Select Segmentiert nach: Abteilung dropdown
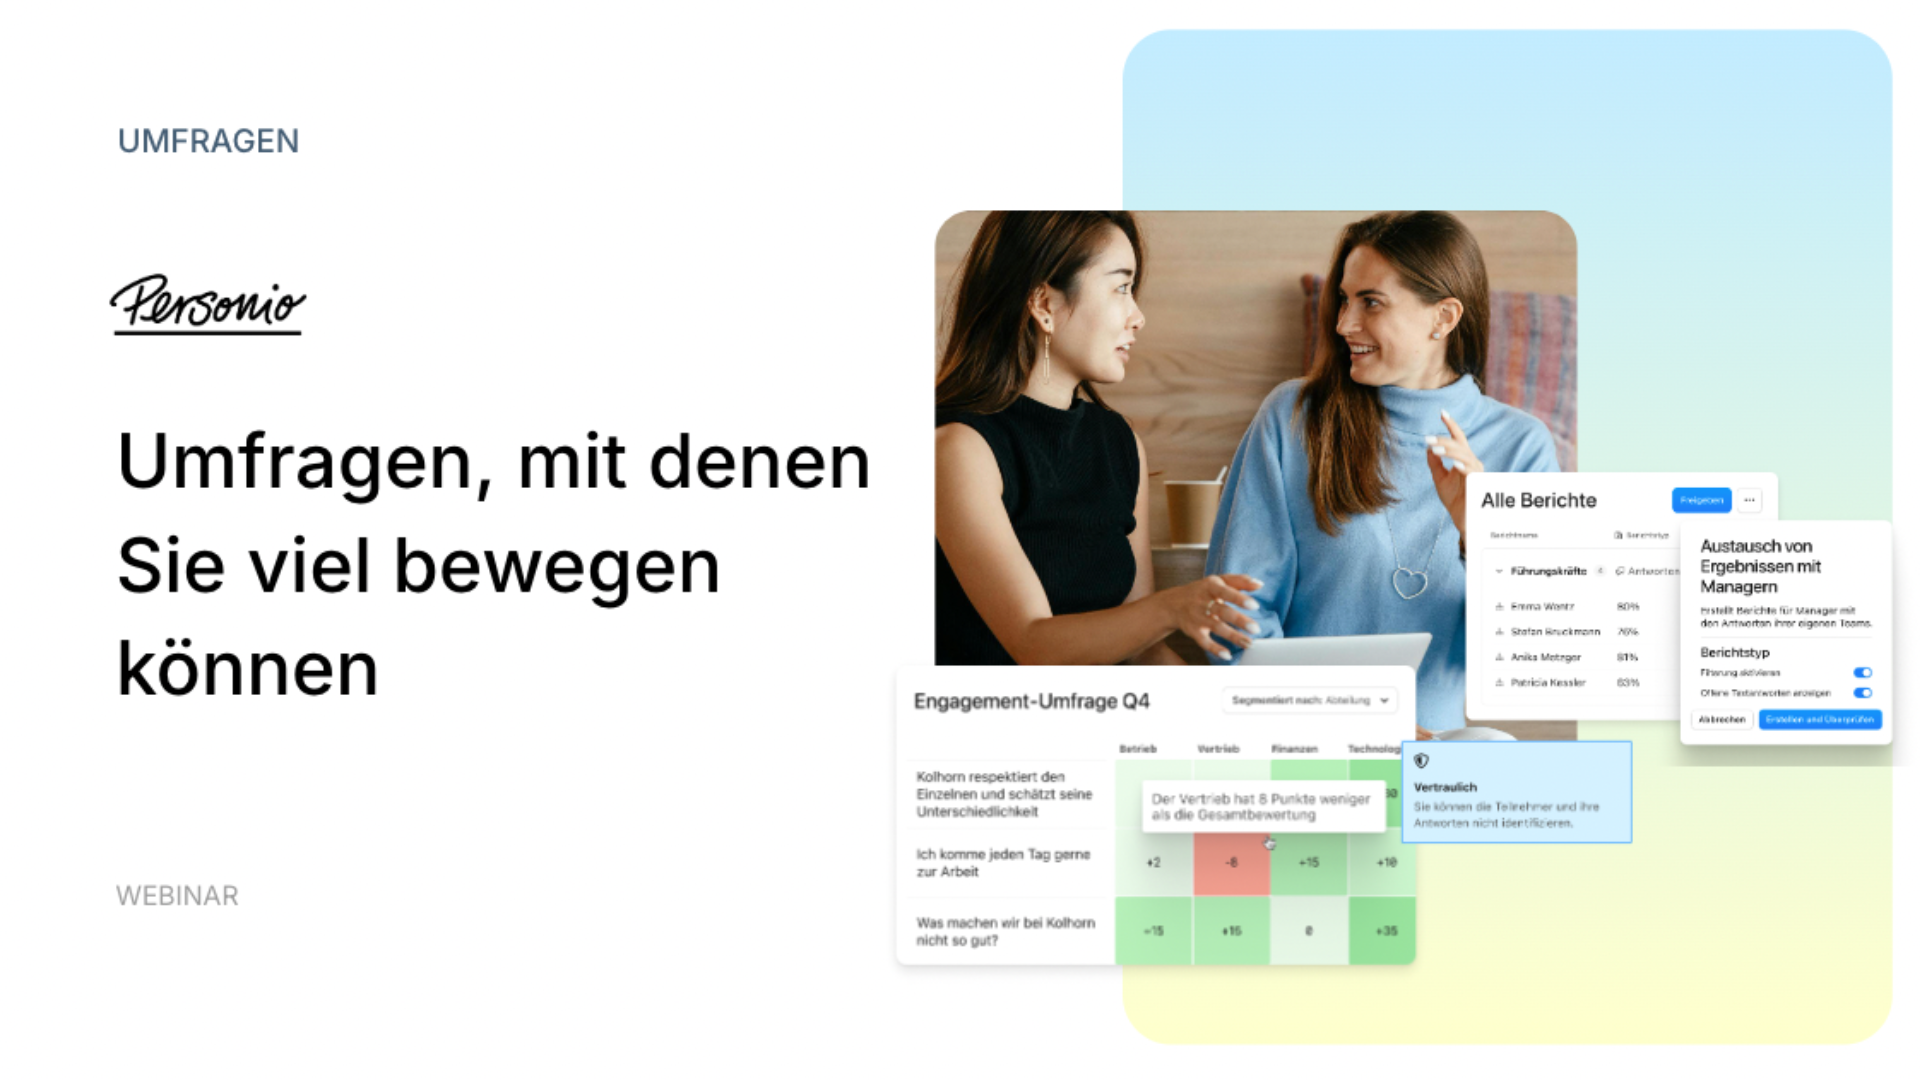The width and height of the screenshot is (1920, 1080). pyautogui.click(x=1307, y=700)
